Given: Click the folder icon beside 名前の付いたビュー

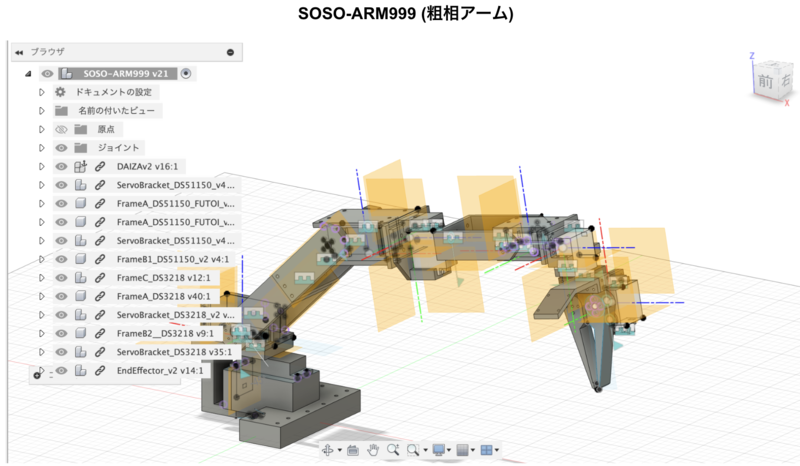Looking at the screenshot, I should pyautogui.click(x=62, y=111).
